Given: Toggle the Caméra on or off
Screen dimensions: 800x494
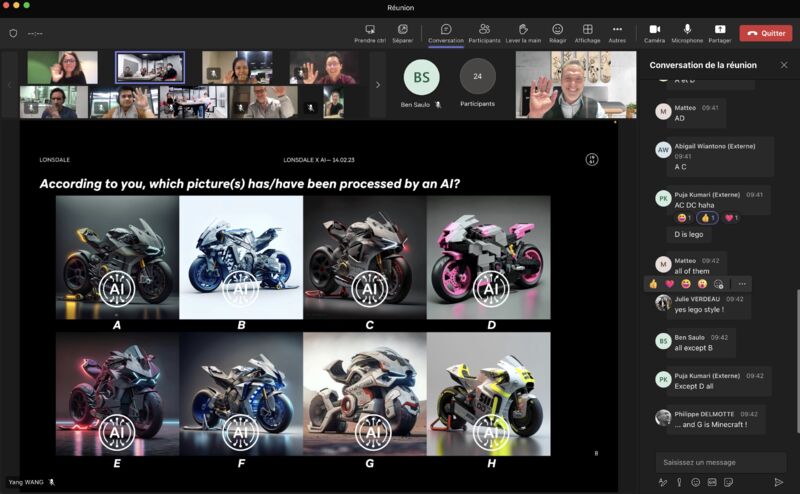Looking at the screenshot, I should pyautogui.click(x=654, y=33).
